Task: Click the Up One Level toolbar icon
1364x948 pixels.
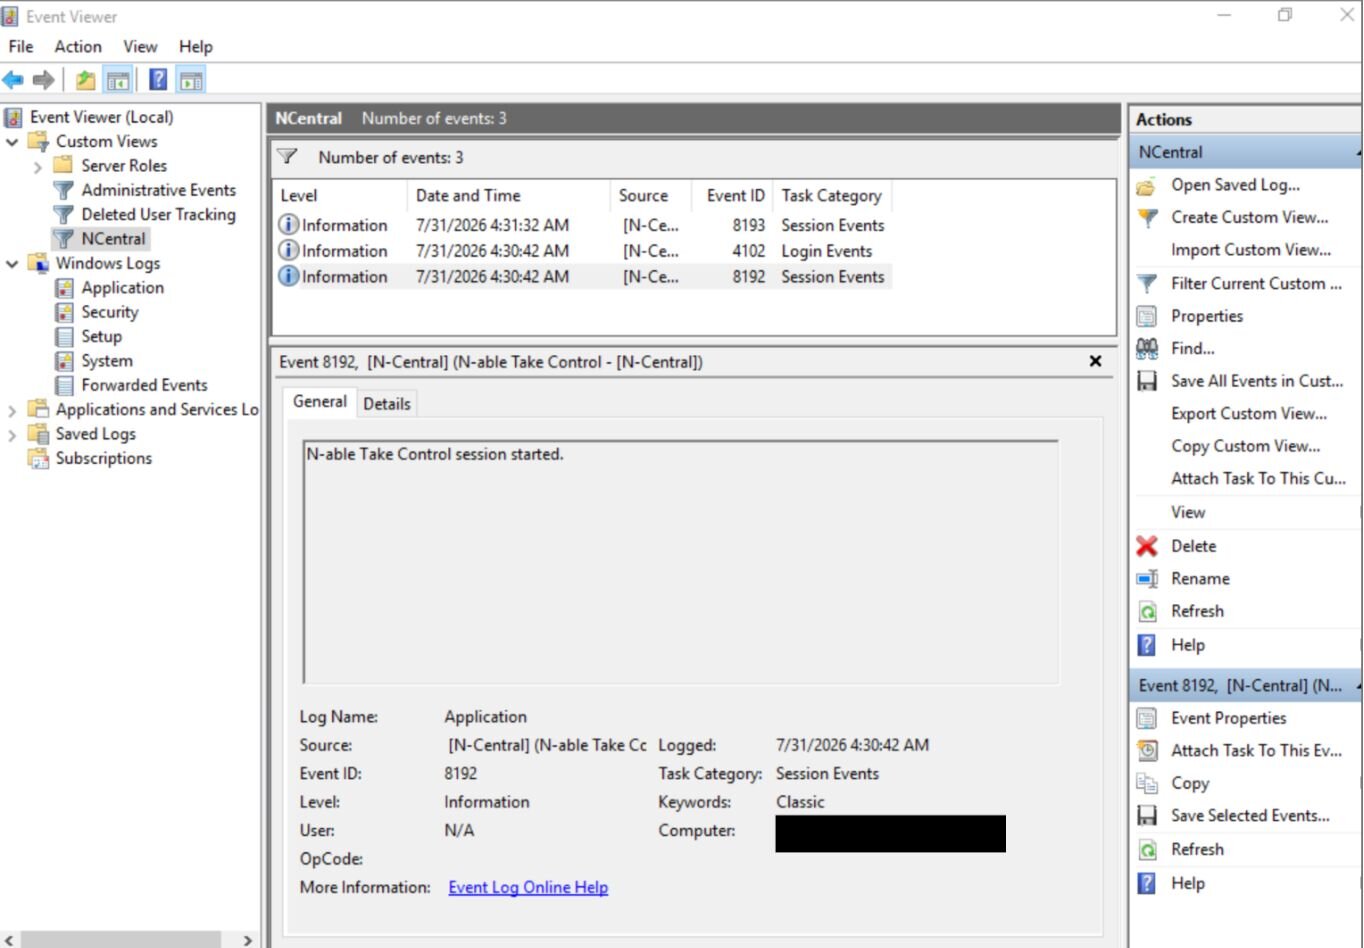Action: [x=86, y=80]
